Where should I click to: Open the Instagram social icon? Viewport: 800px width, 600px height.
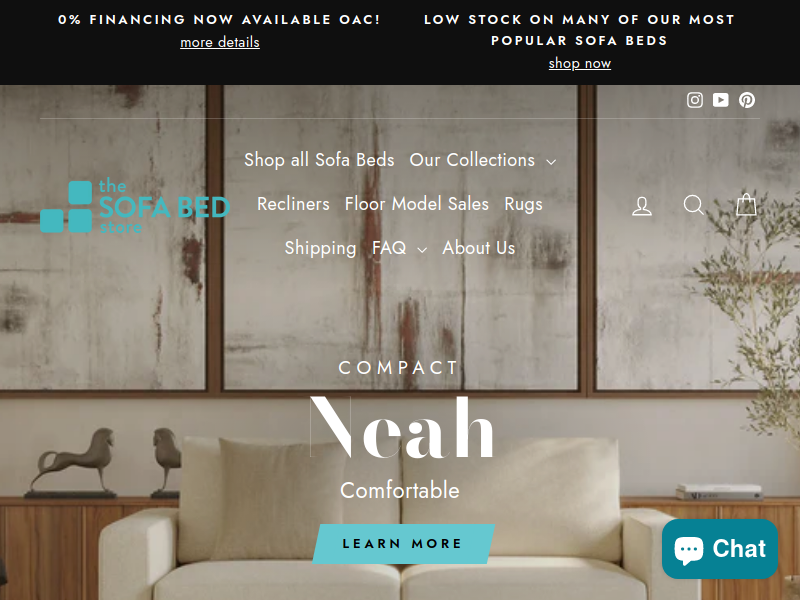(x=694, y=100)
